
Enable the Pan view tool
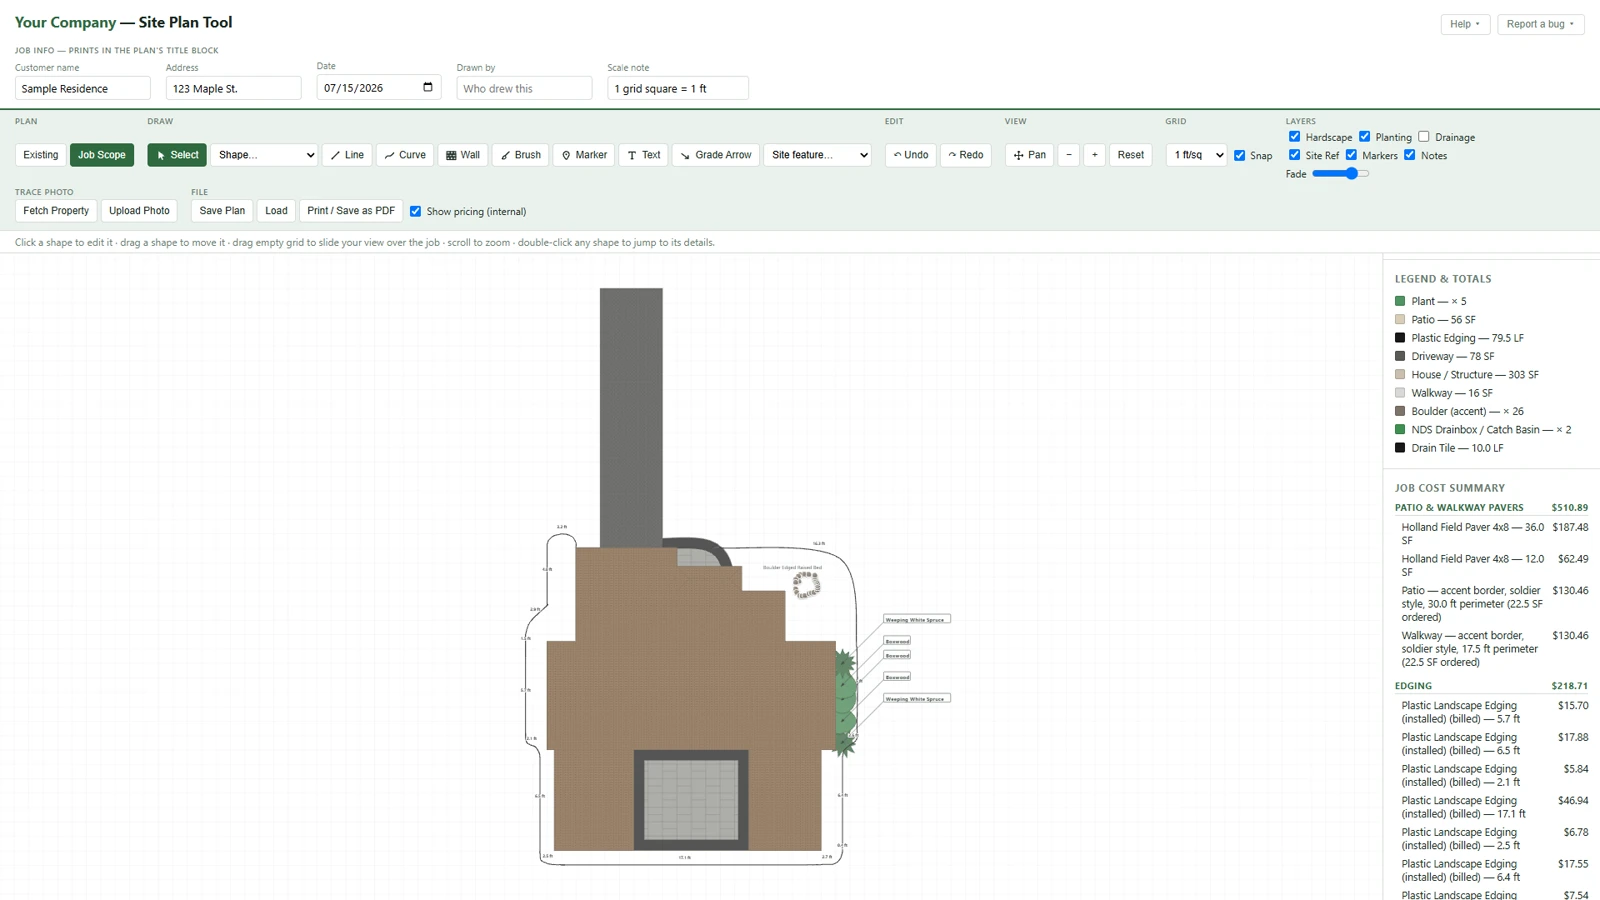pyautogui.click(x=1029, y=155)
